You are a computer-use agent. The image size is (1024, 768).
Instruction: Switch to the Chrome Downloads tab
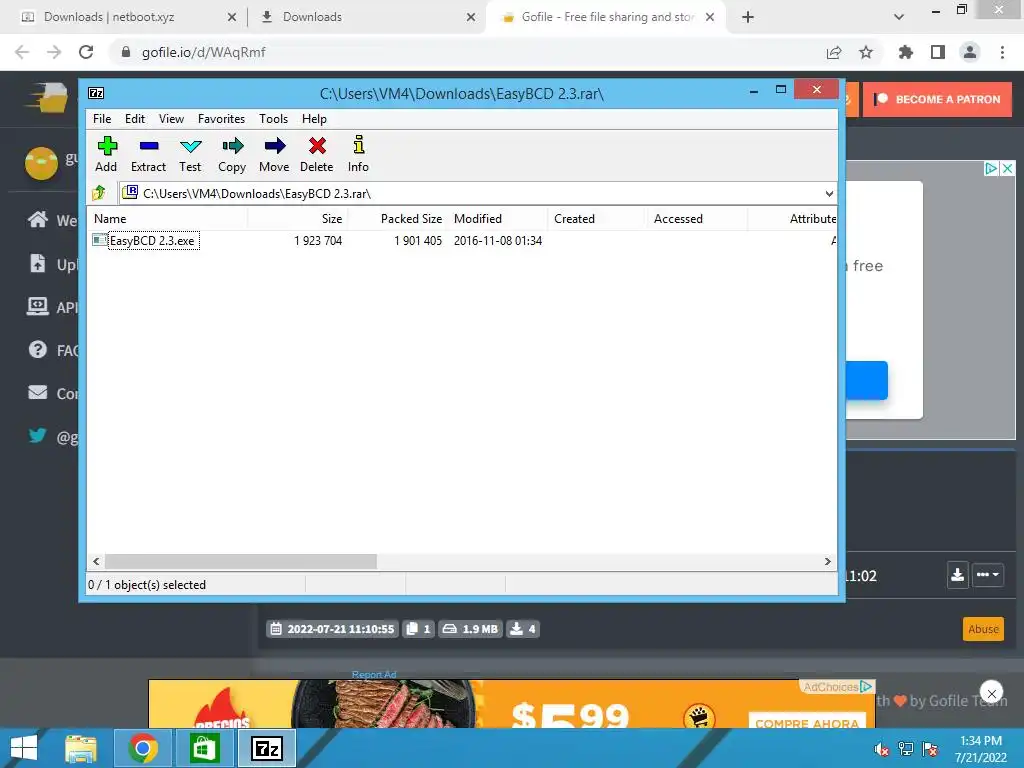tap(366, 17)
